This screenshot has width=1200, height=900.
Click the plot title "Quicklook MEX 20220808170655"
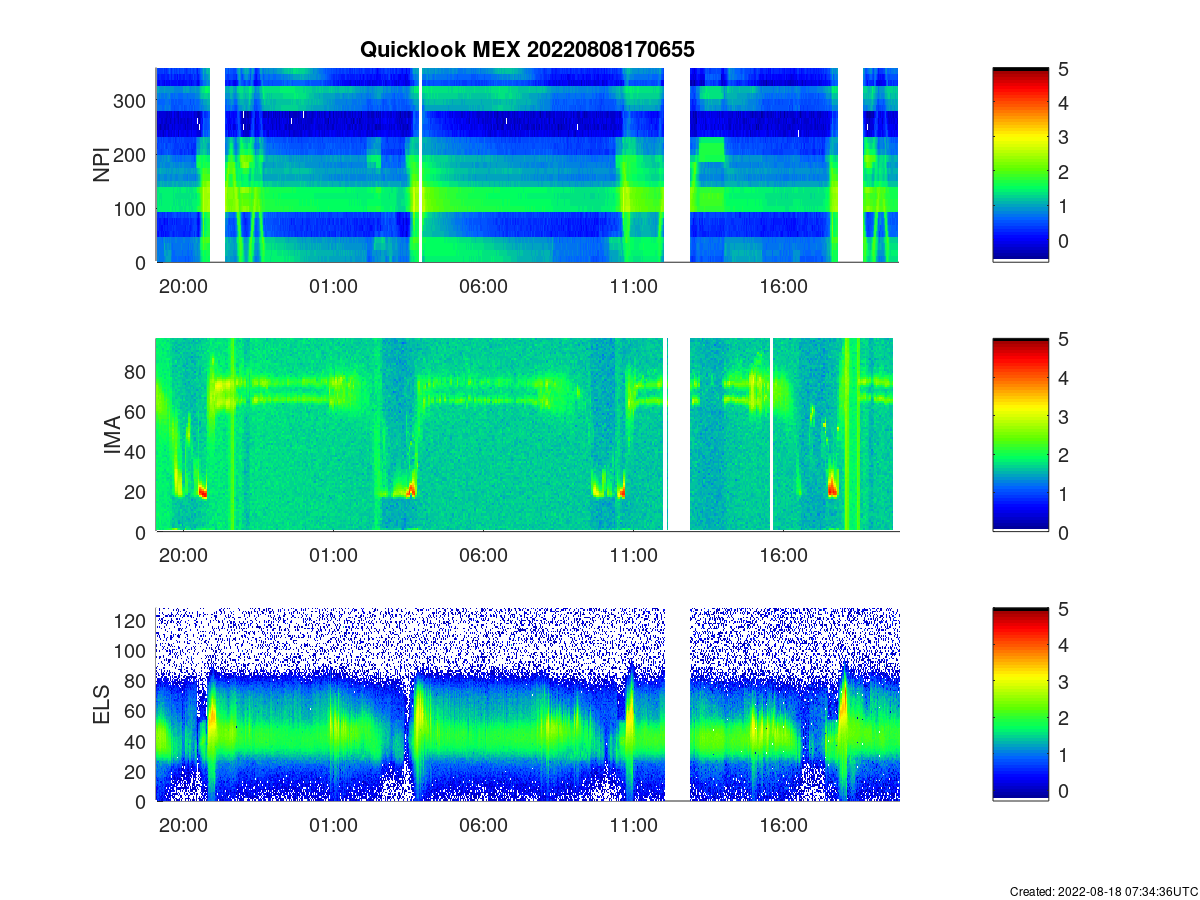pyautogui.click(x=527, y=49)
